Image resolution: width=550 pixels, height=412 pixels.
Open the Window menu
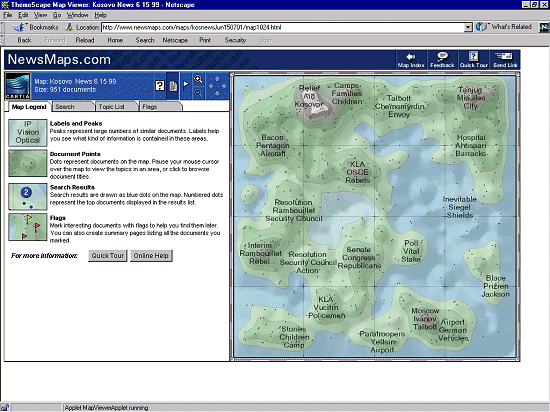(78, 15)
